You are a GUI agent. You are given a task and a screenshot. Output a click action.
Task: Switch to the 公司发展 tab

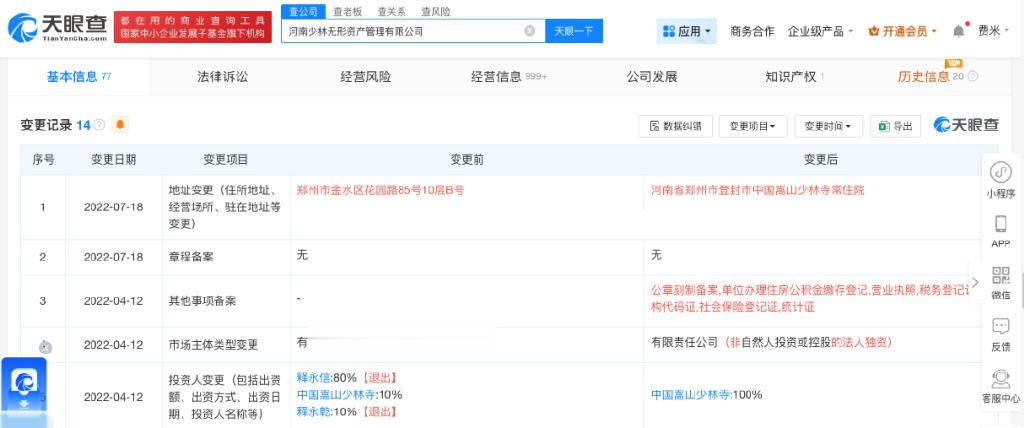[652, 76]
